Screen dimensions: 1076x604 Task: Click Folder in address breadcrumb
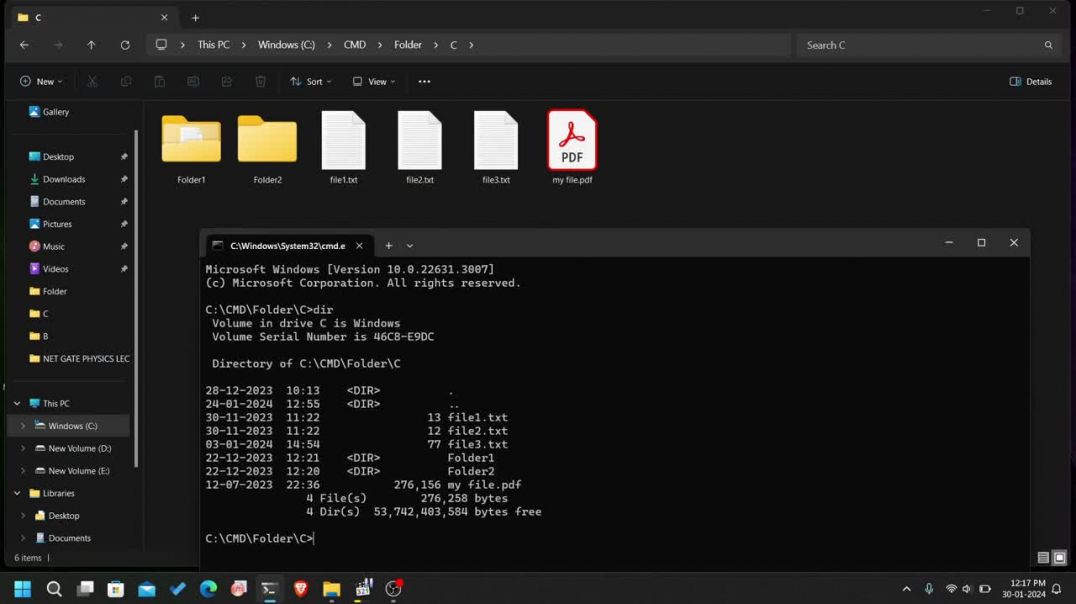pyautogui.click(x=408, y=45)
